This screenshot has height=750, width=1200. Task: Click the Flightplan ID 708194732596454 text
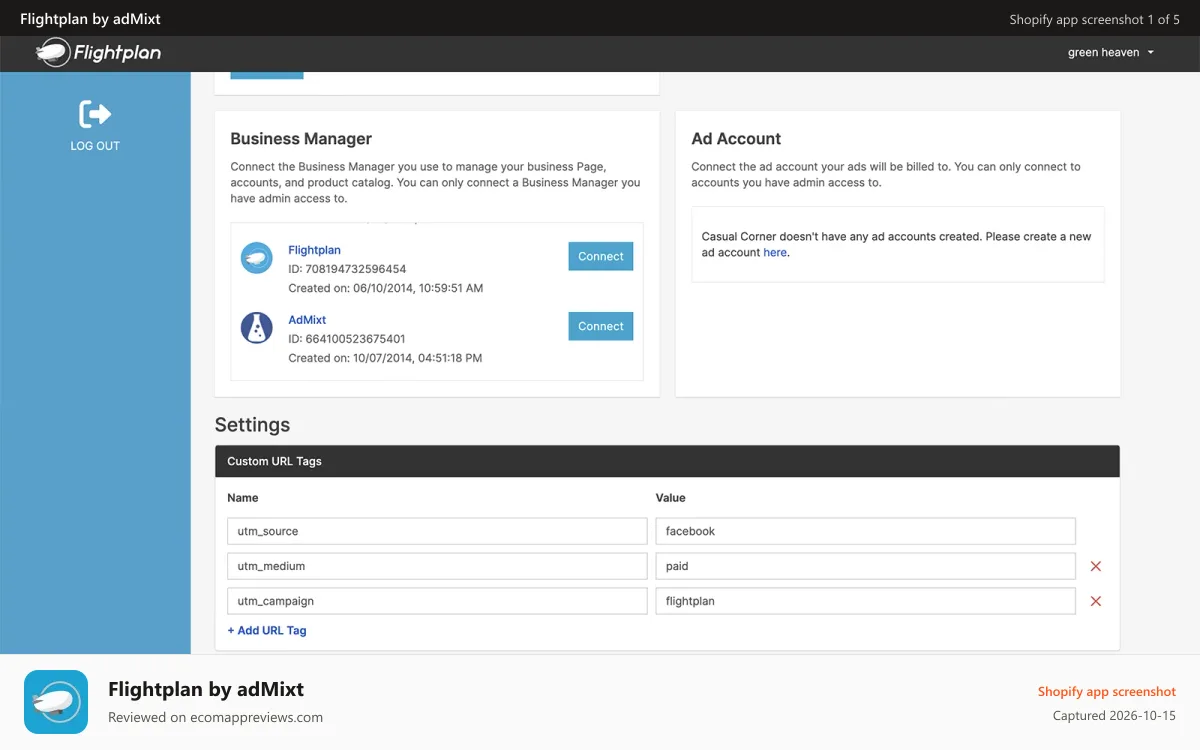coord(347,269)
